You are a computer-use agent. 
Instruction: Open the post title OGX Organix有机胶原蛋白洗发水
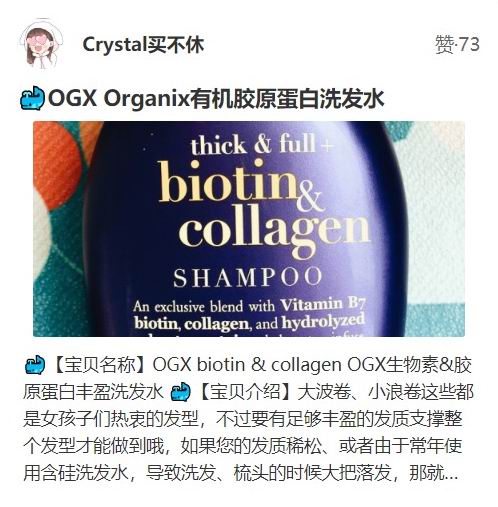(216, 98)
